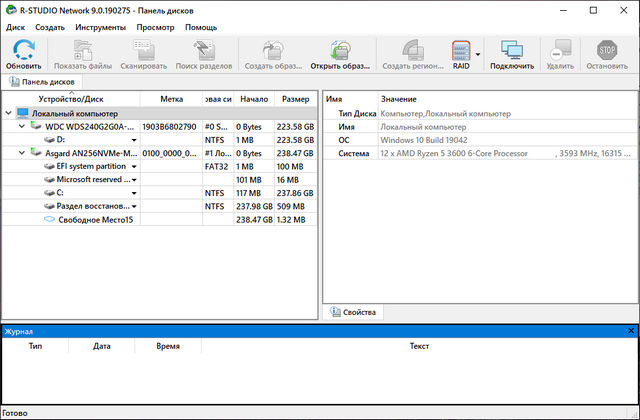
Task: Switch to the Свойства tab
Action: point(351,313)
